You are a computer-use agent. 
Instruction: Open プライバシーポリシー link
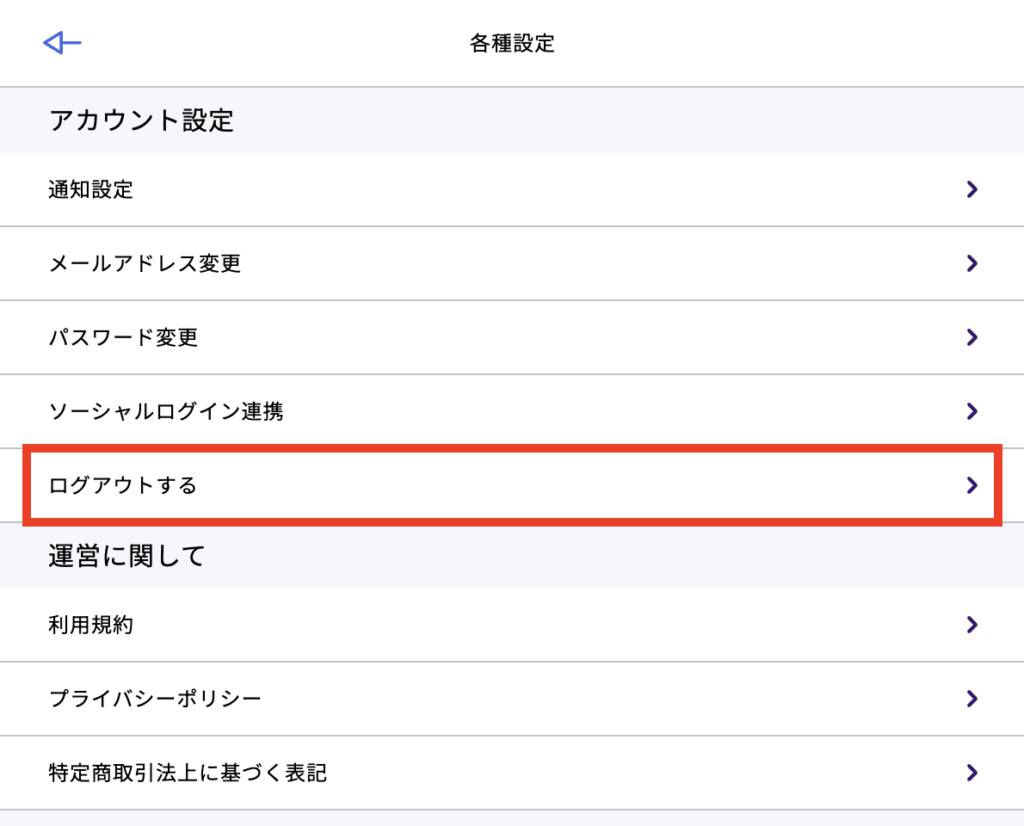tap(155, 698)
